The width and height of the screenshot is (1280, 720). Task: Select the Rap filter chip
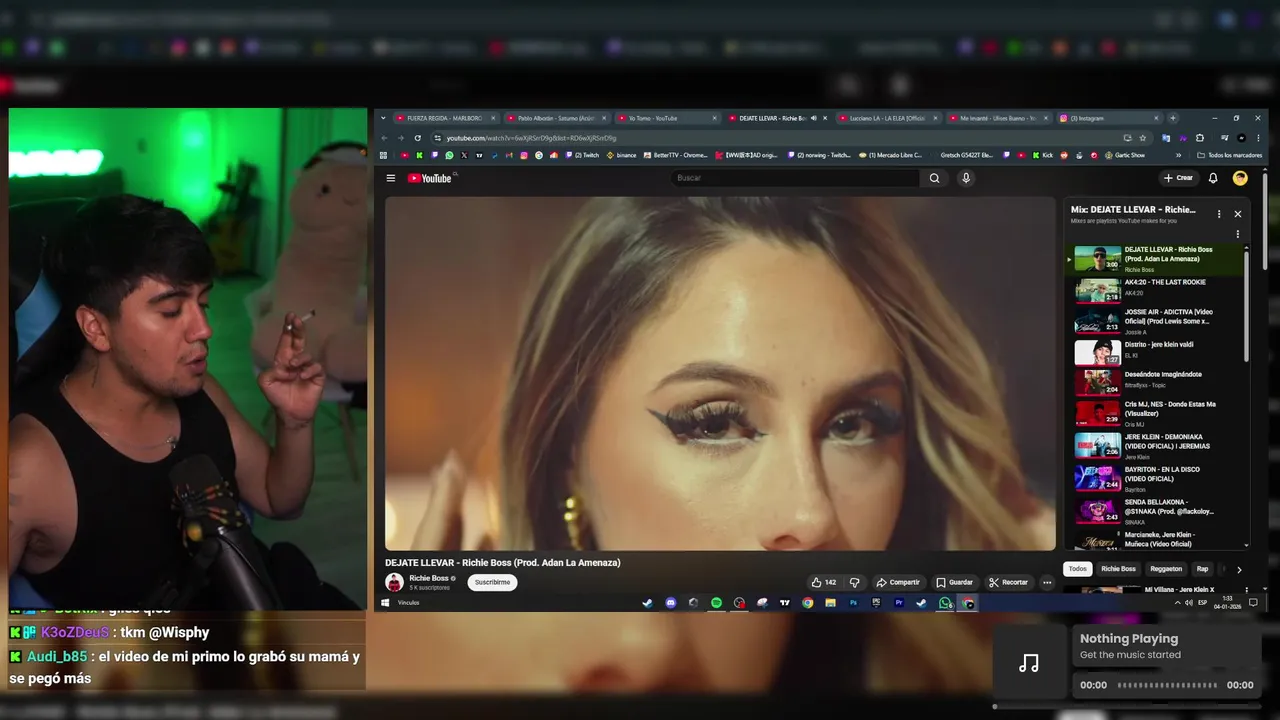tap(1202, 569)
